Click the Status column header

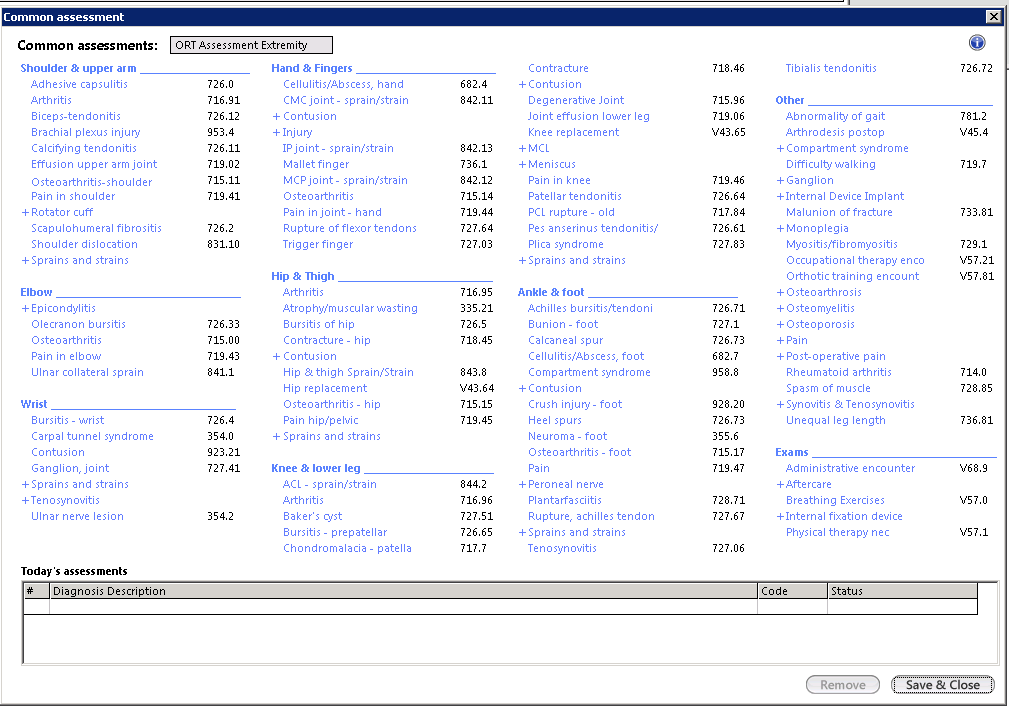pyautogui.click(x=902, y=591)
